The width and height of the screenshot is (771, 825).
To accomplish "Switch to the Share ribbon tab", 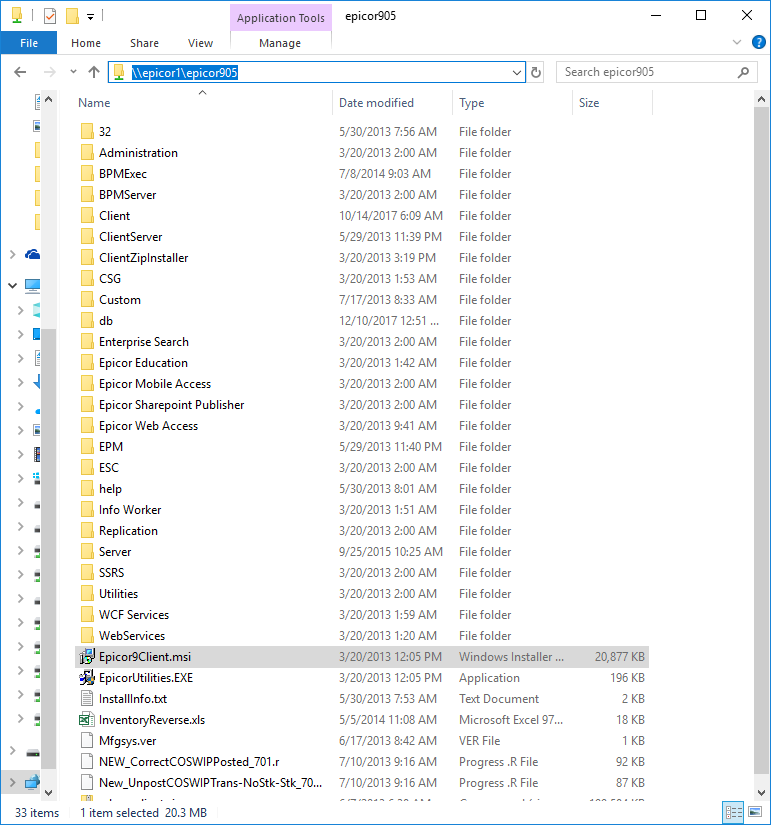I will pyautogui.click(x=144, y=43).
